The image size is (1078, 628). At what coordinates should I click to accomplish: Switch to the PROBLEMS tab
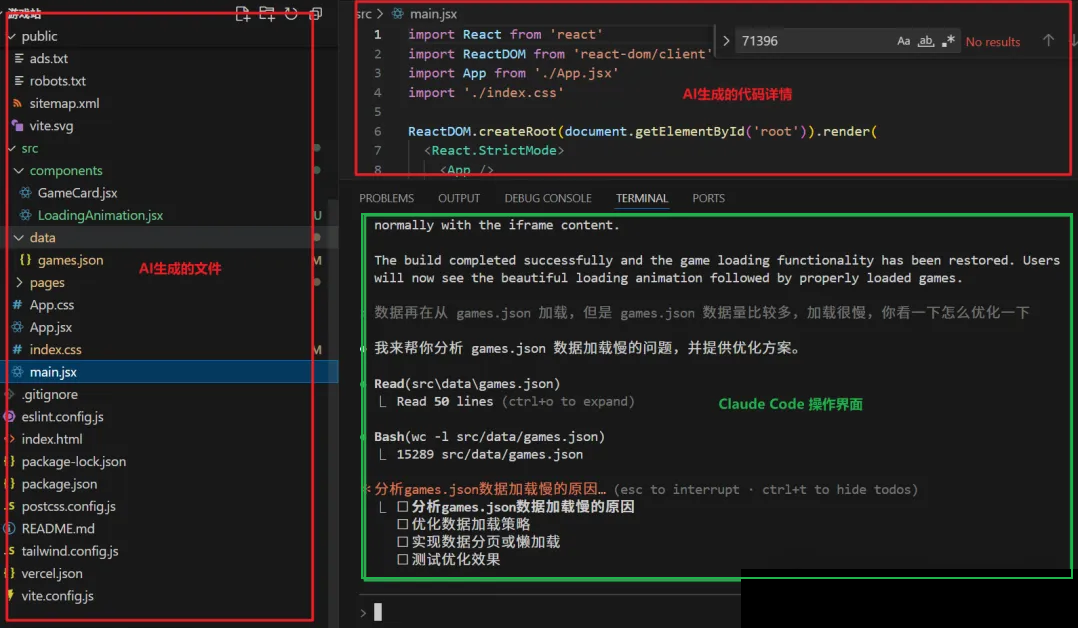coord(386,198)
